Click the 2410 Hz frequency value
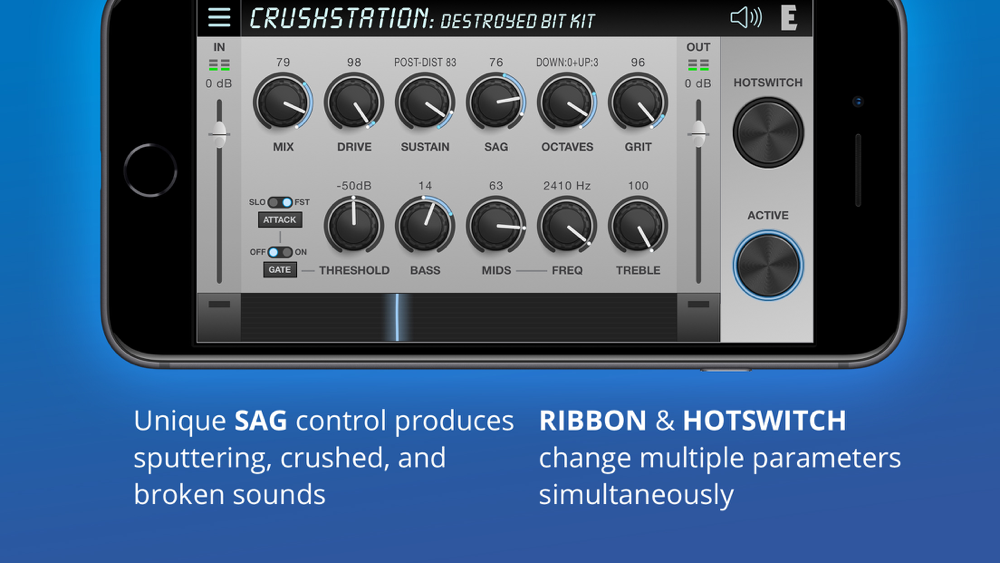Viewport: 1000px width, 563px height. (x=567, y=186)
